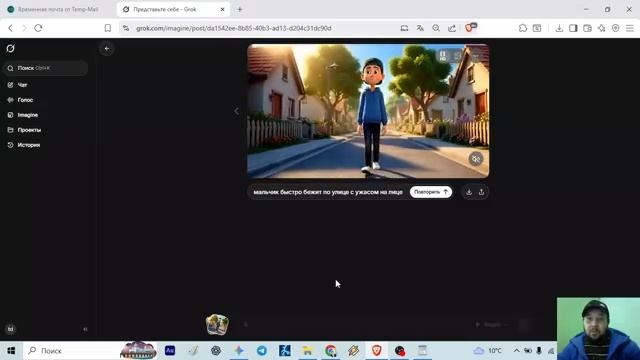
Task: Open the weather widget showing 10°C
Action: pos(487,351)
